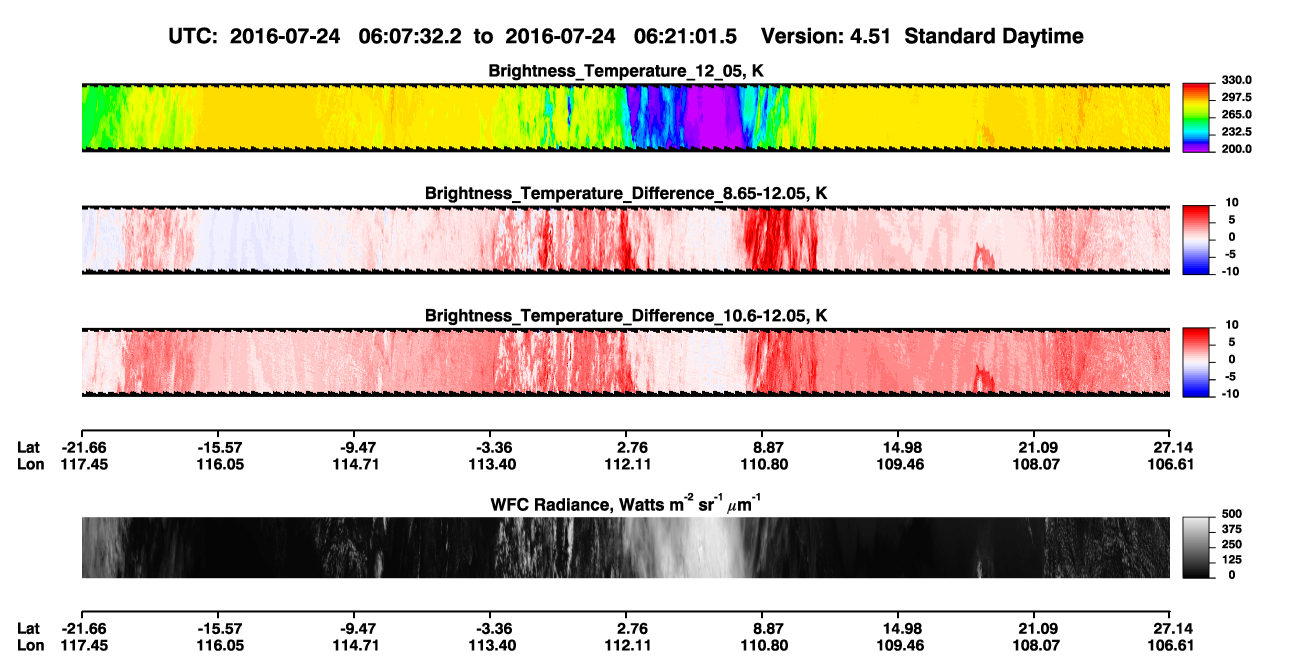Viewport: 1300px width, 667px height.
Task: Click latitude '2.76' on axis above WFC panel
Action: click(628, 447)
